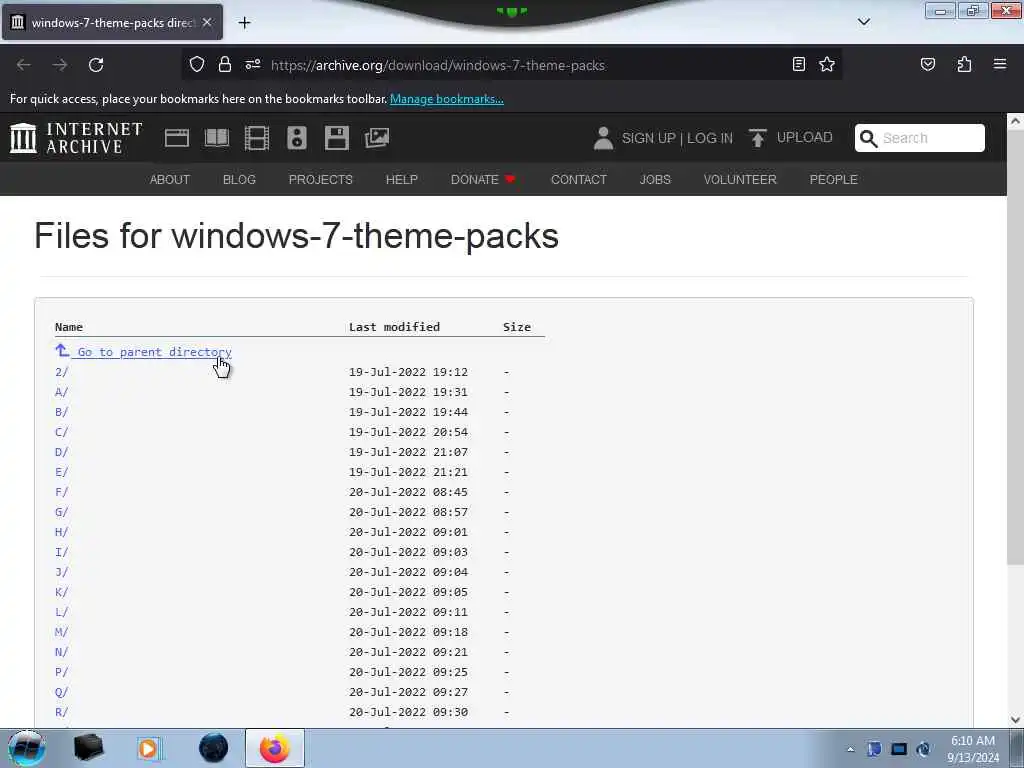The height and width of the screenshot is (768, 1024).
Task: Click the UPLOAD link text
Action: coord(805,137)
